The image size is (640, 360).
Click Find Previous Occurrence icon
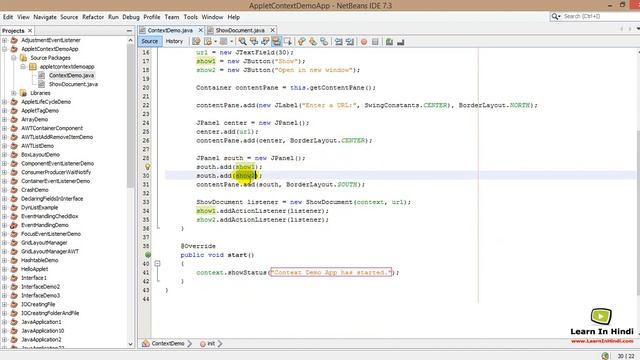pyautogui.click(x=254, y=42)
